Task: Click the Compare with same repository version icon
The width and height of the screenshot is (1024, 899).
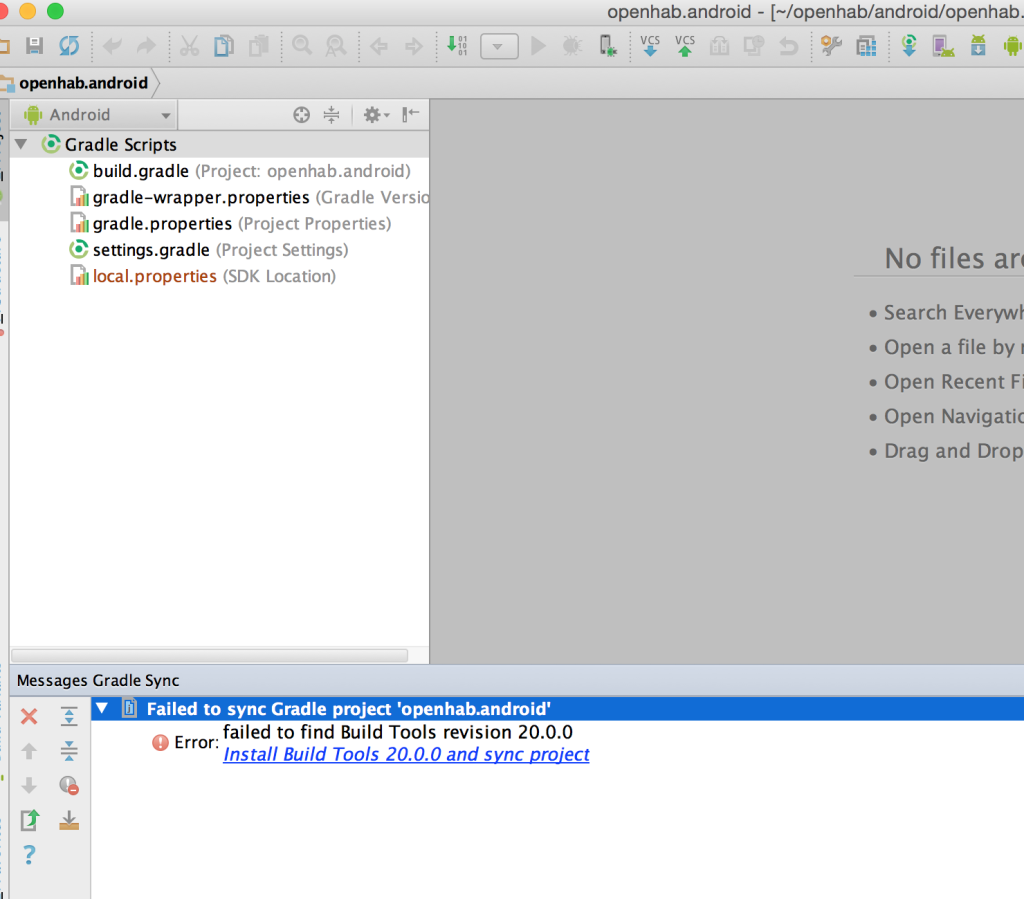Action: tap(754, 46)
